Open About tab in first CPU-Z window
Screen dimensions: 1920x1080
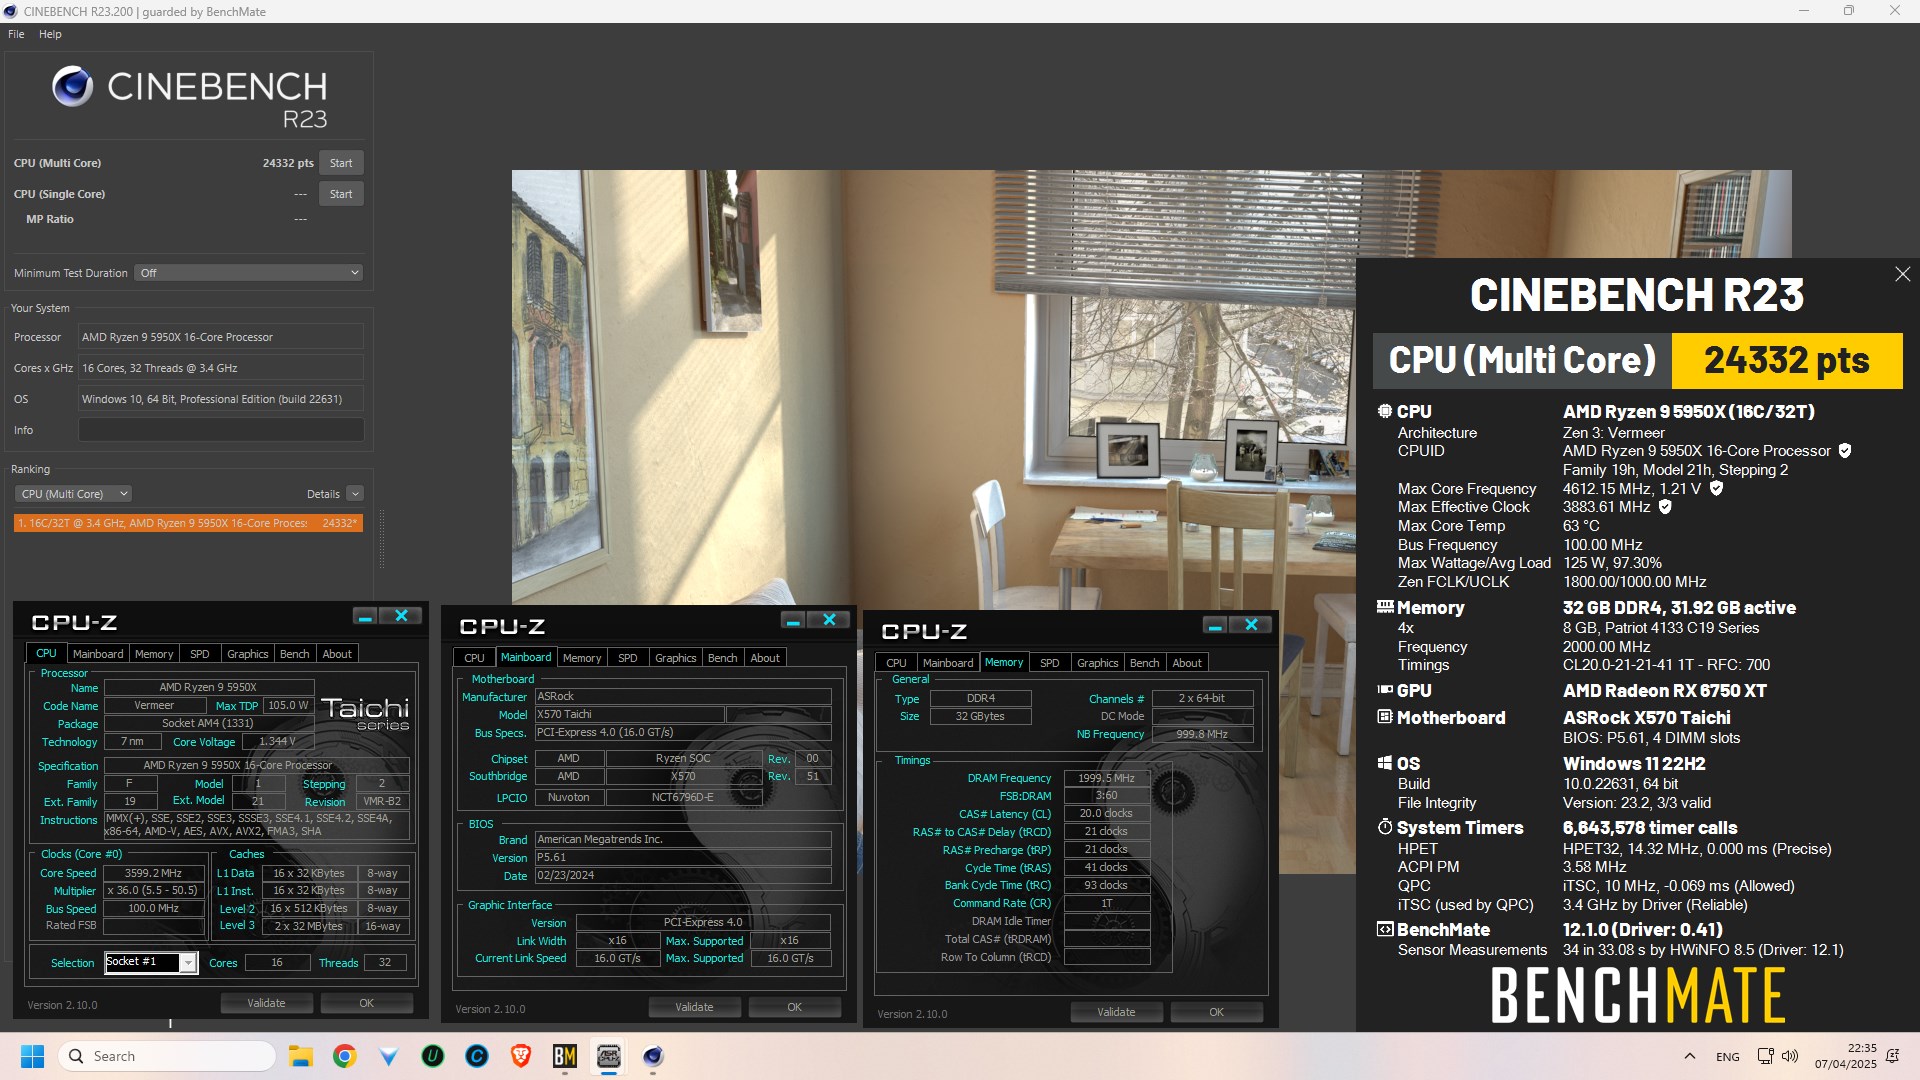click(337, 654)
